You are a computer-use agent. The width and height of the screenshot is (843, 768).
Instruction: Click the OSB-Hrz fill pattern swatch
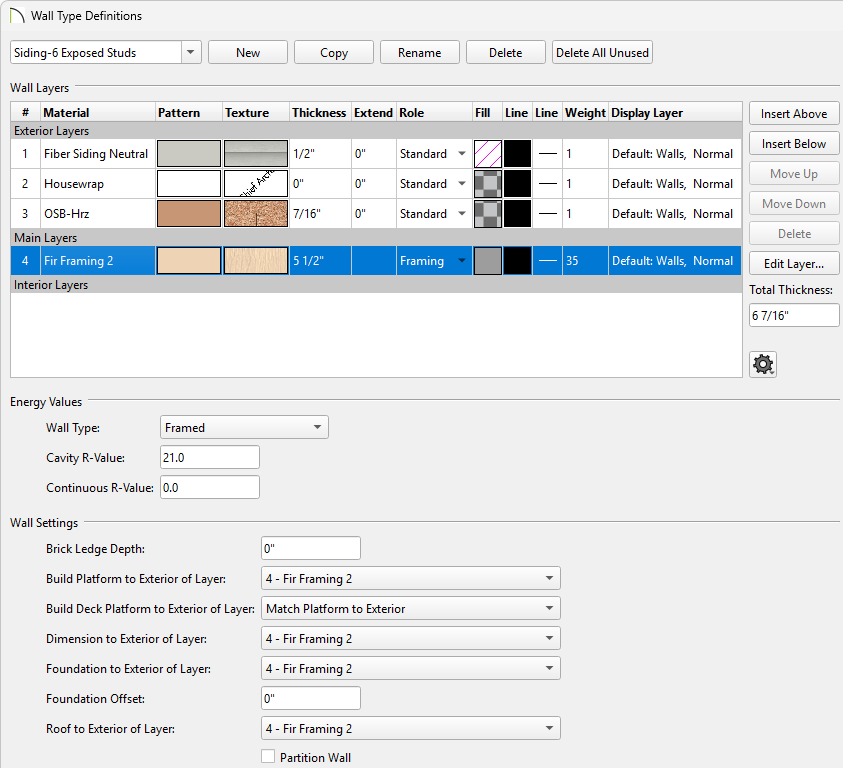coord(488,214)
